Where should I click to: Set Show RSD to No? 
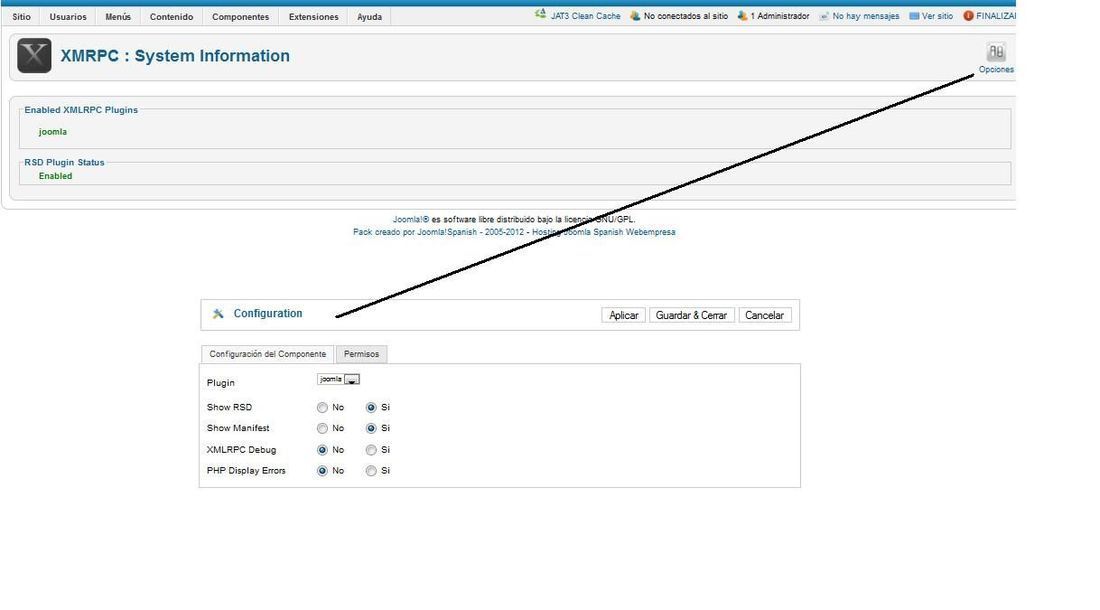pyautogui.click(x=322, y=407)
